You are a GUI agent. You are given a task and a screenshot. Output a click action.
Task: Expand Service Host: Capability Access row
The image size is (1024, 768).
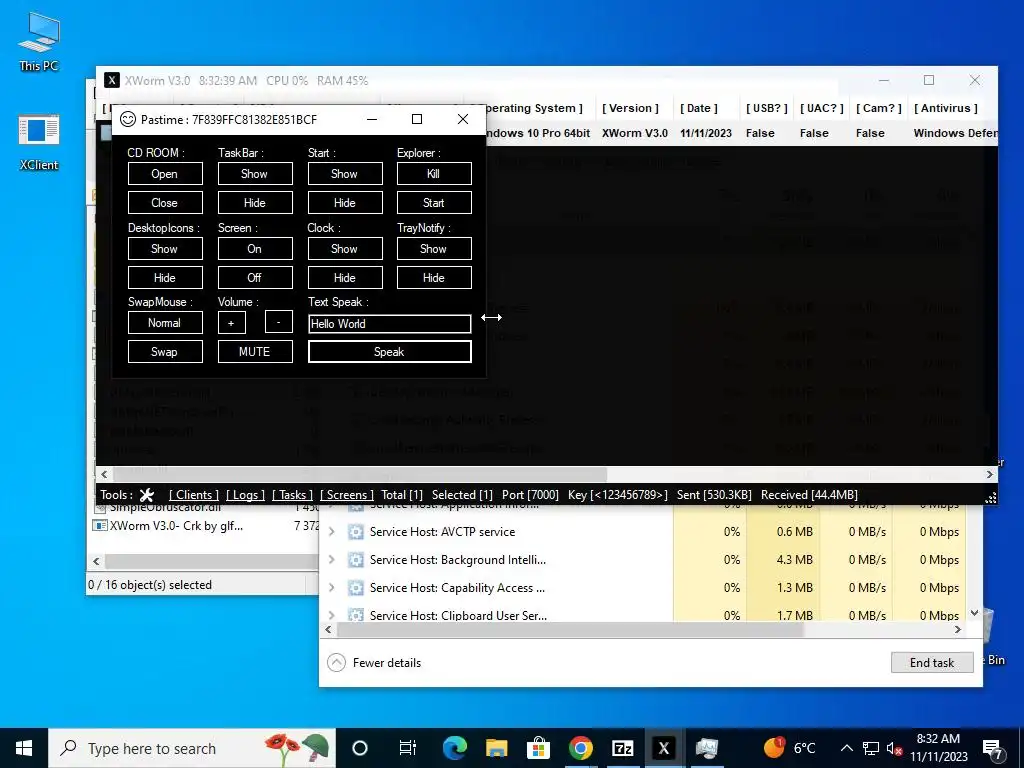(332, 588)
